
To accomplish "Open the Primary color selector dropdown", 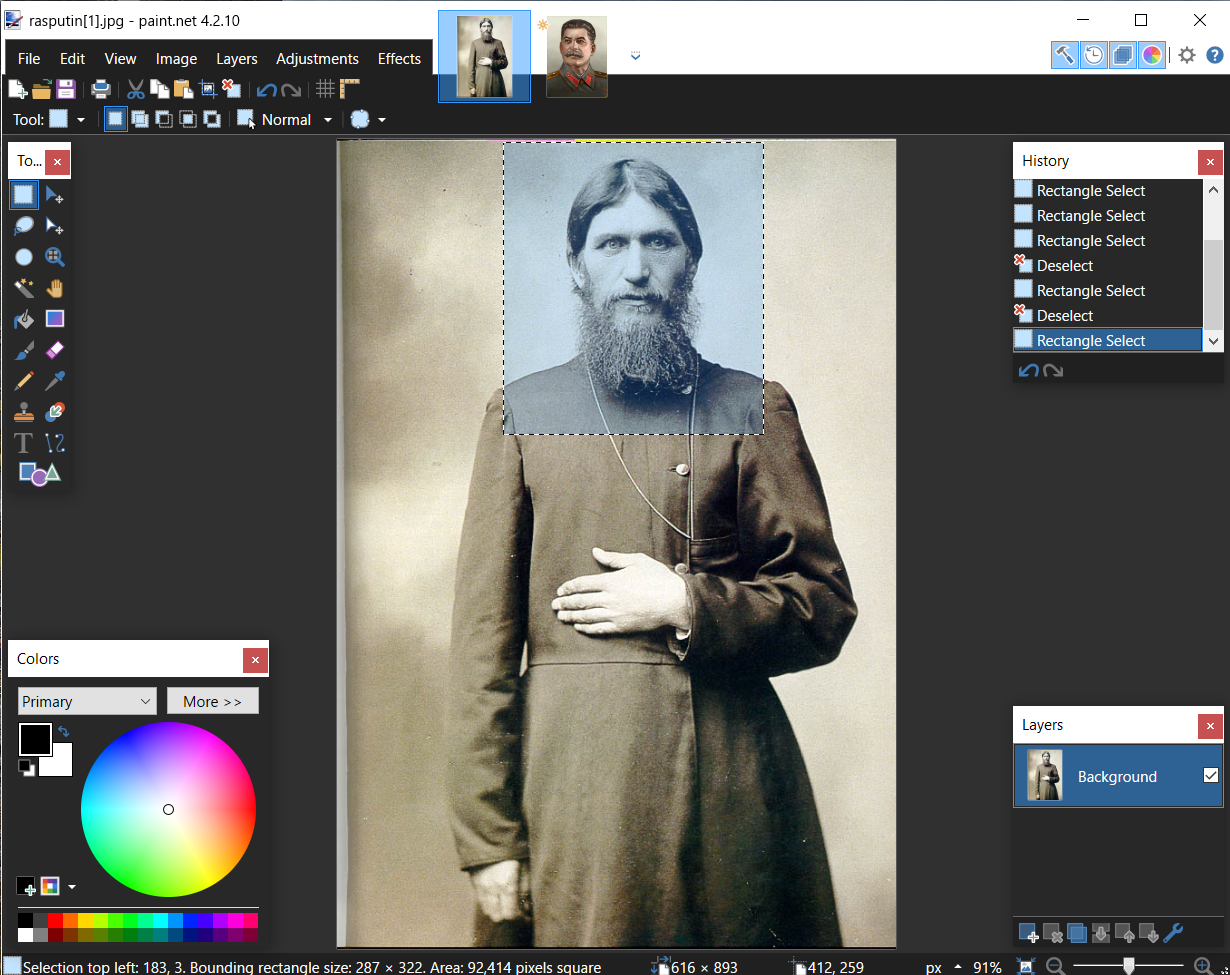I will coord(87,701).
